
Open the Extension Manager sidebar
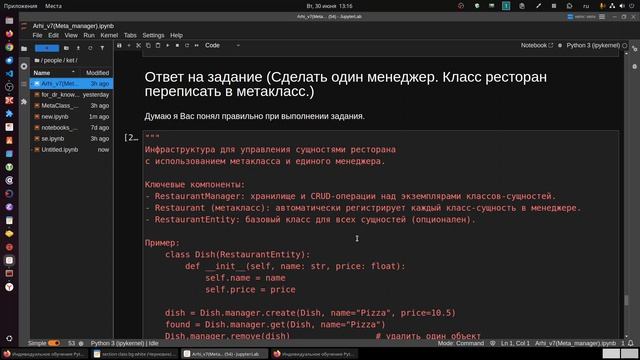pos(24,102)
